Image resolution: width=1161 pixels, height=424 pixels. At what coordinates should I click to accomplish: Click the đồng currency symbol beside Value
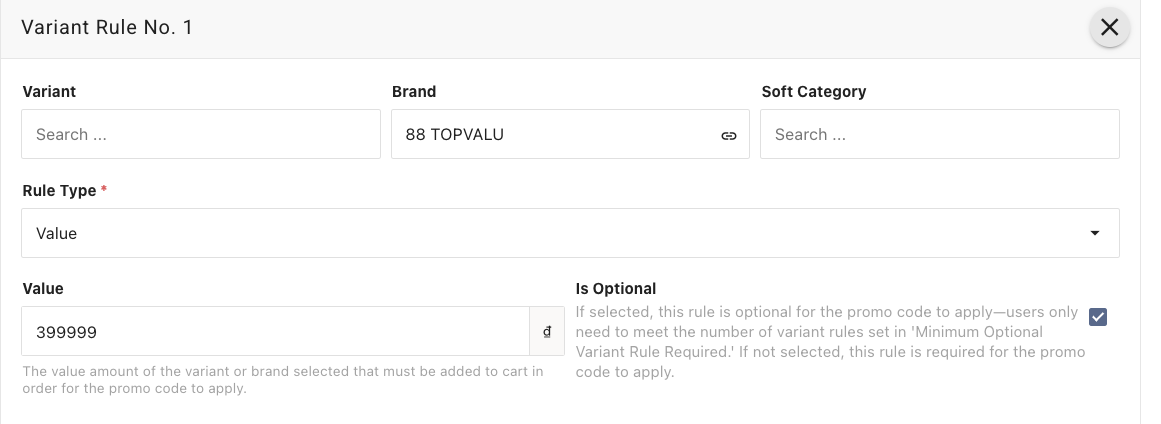tap(547, 331)
